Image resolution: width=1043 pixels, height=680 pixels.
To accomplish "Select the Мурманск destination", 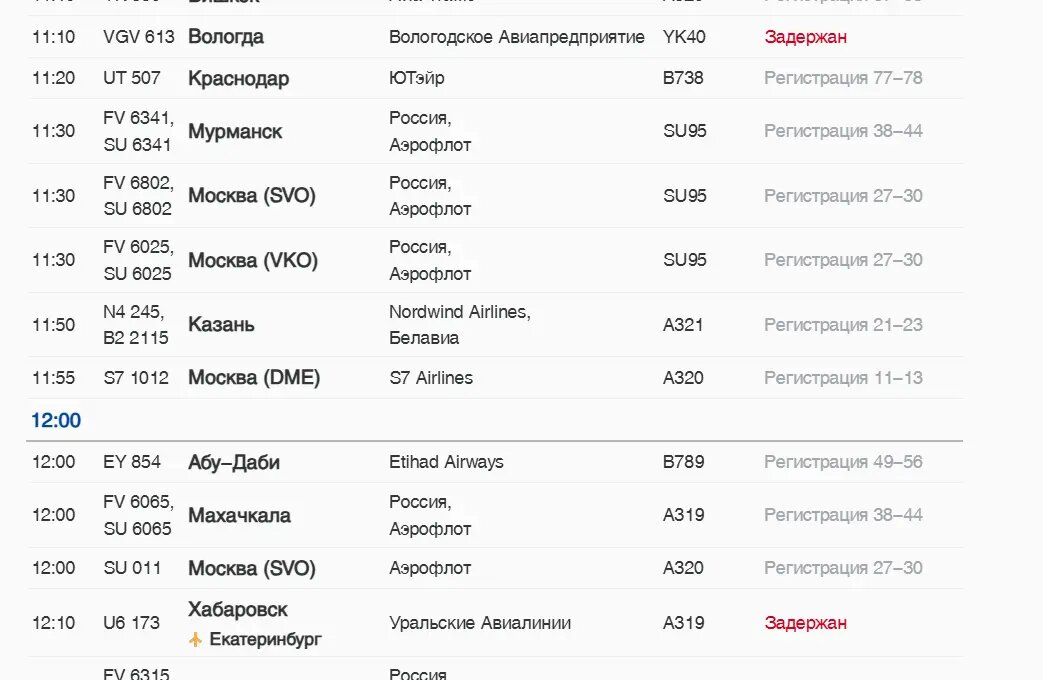I will pyautogui.click(x=235, y=131).
